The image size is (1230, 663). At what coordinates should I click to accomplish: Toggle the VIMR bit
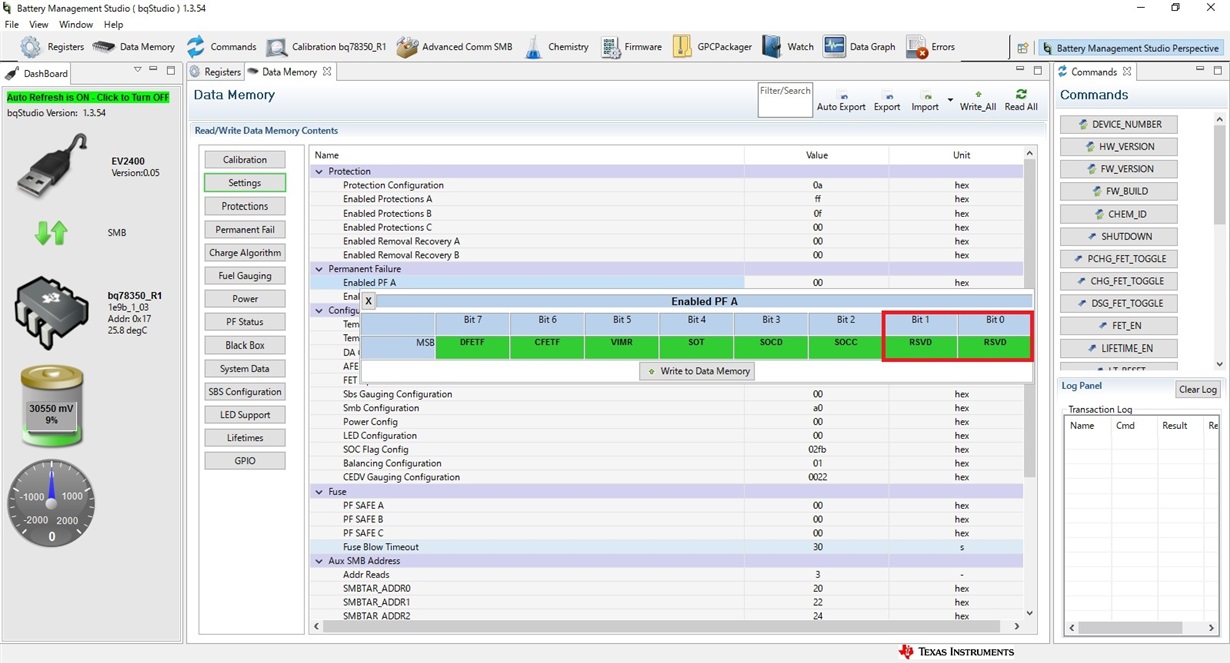pyautogui.click(x=622, y=347)
